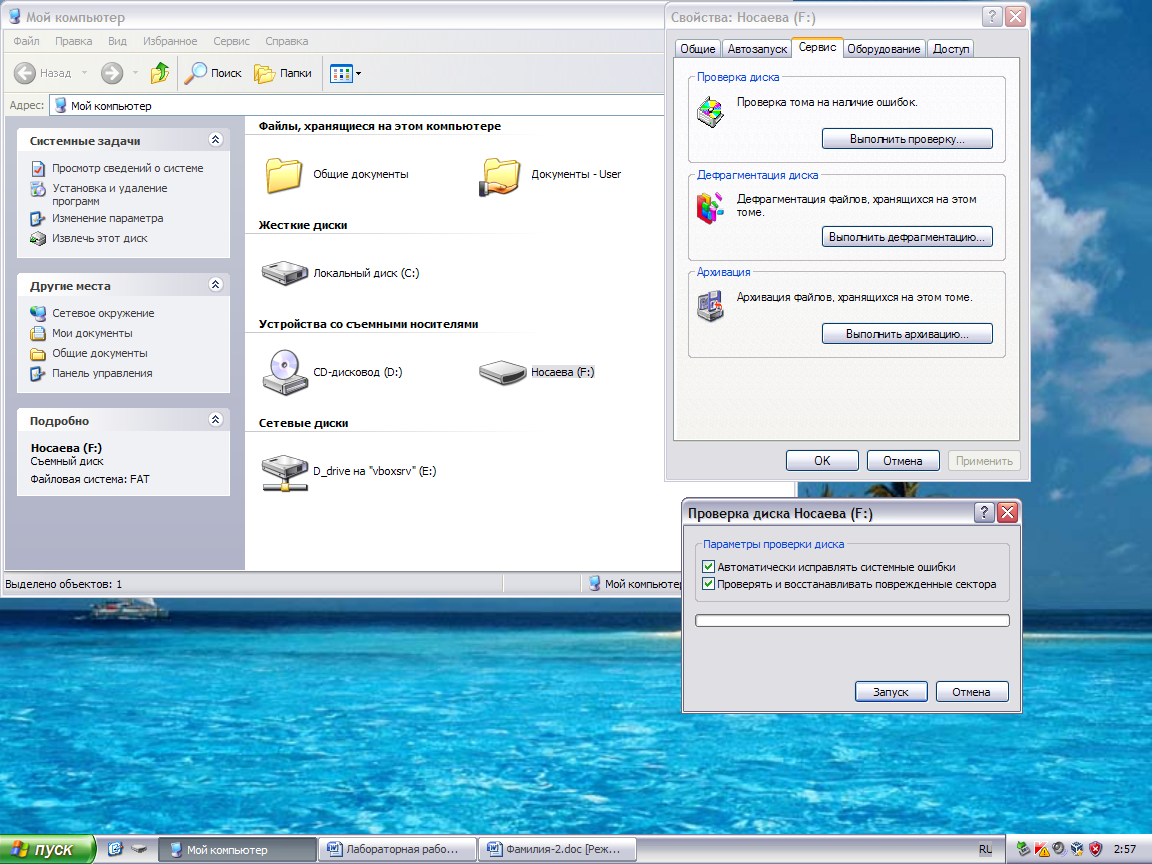Click Выполнить дефрагментацию button
This screenshot has width=1152, height=864.
tap(907, 237)
